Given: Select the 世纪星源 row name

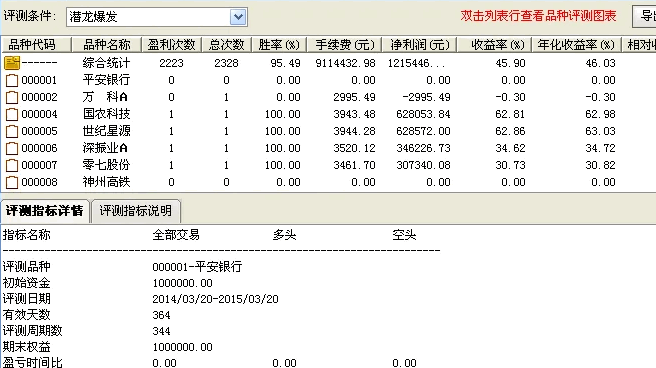Looking at the screenshot, I should tap(106, 131).
